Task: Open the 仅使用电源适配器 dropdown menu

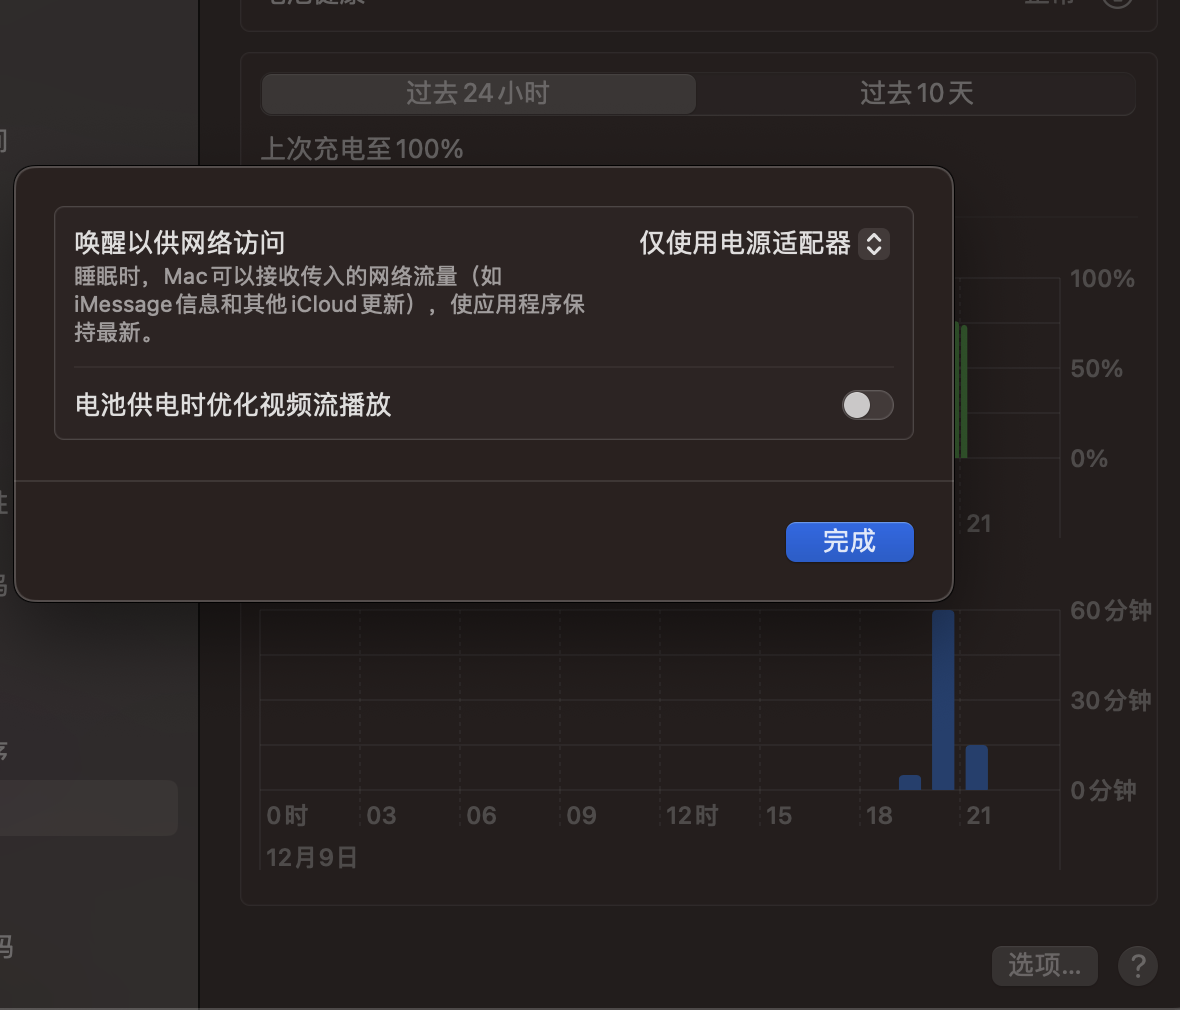Action: click(x=763, y=244)
